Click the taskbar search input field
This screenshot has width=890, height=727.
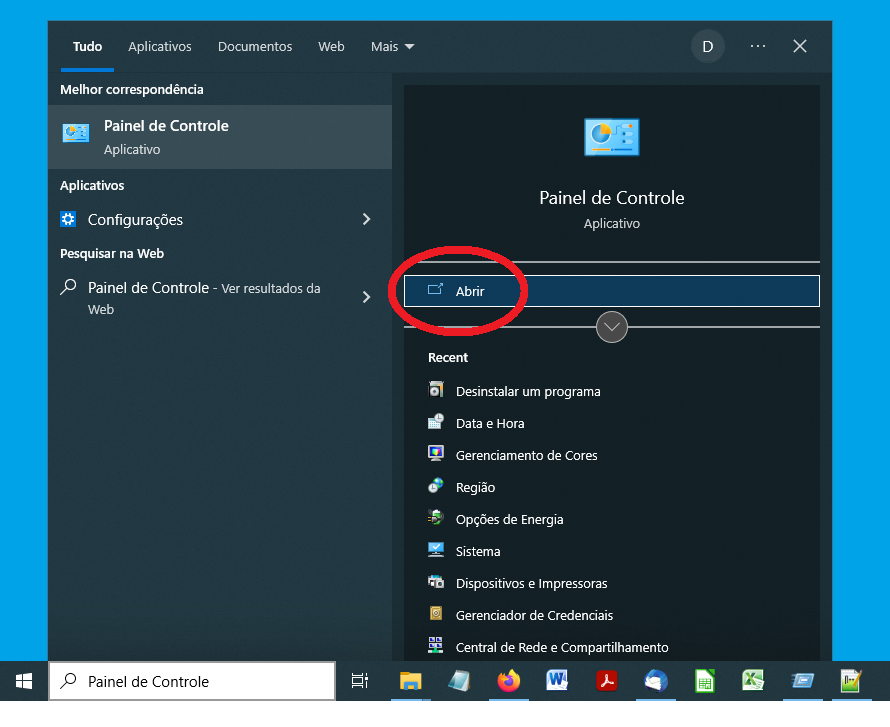pos(200,682)
